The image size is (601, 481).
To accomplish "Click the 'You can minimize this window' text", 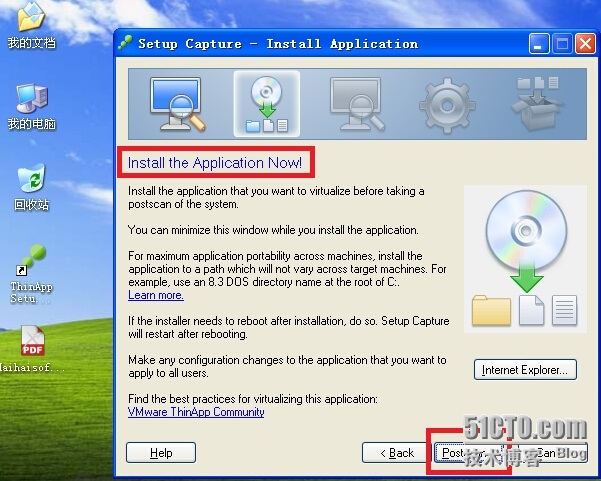I will [x=273, y=230].
